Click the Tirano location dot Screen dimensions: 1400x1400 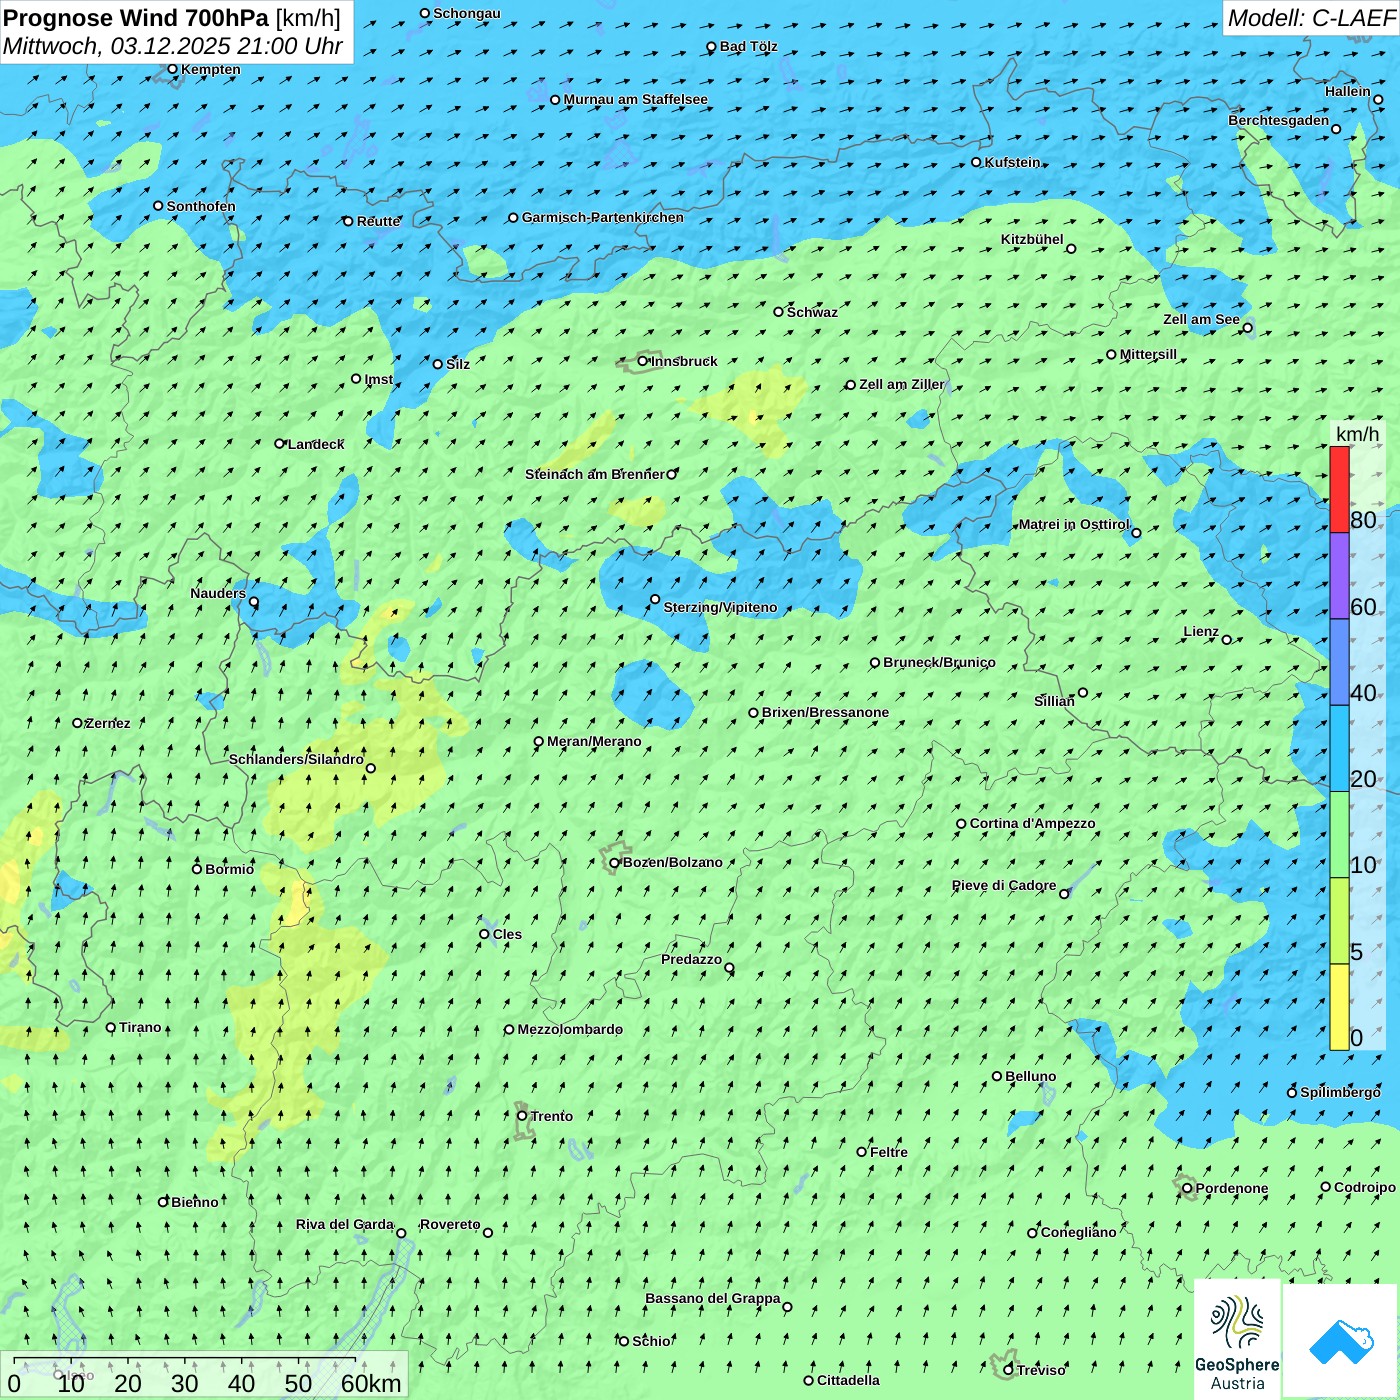pos(111,1027)
